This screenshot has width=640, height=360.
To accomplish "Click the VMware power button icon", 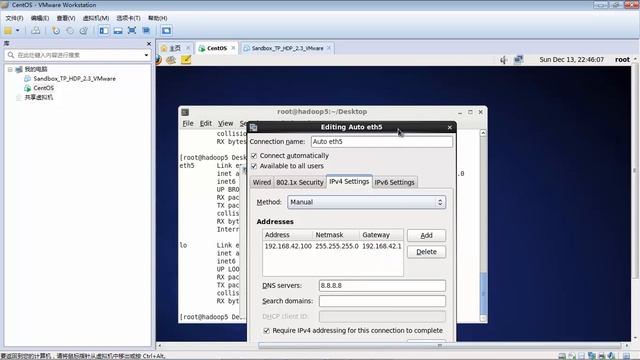I will click(8, 31).
